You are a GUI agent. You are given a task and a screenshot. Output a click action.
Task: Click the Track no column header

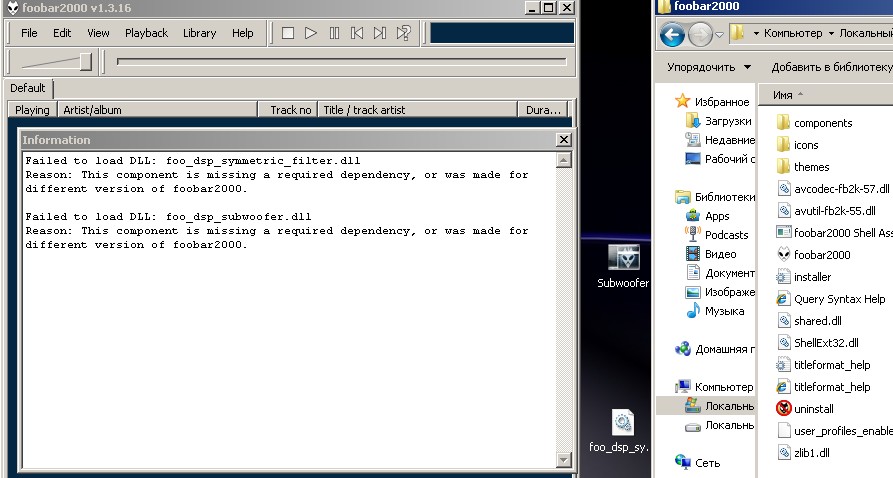(x=288, y=110)
